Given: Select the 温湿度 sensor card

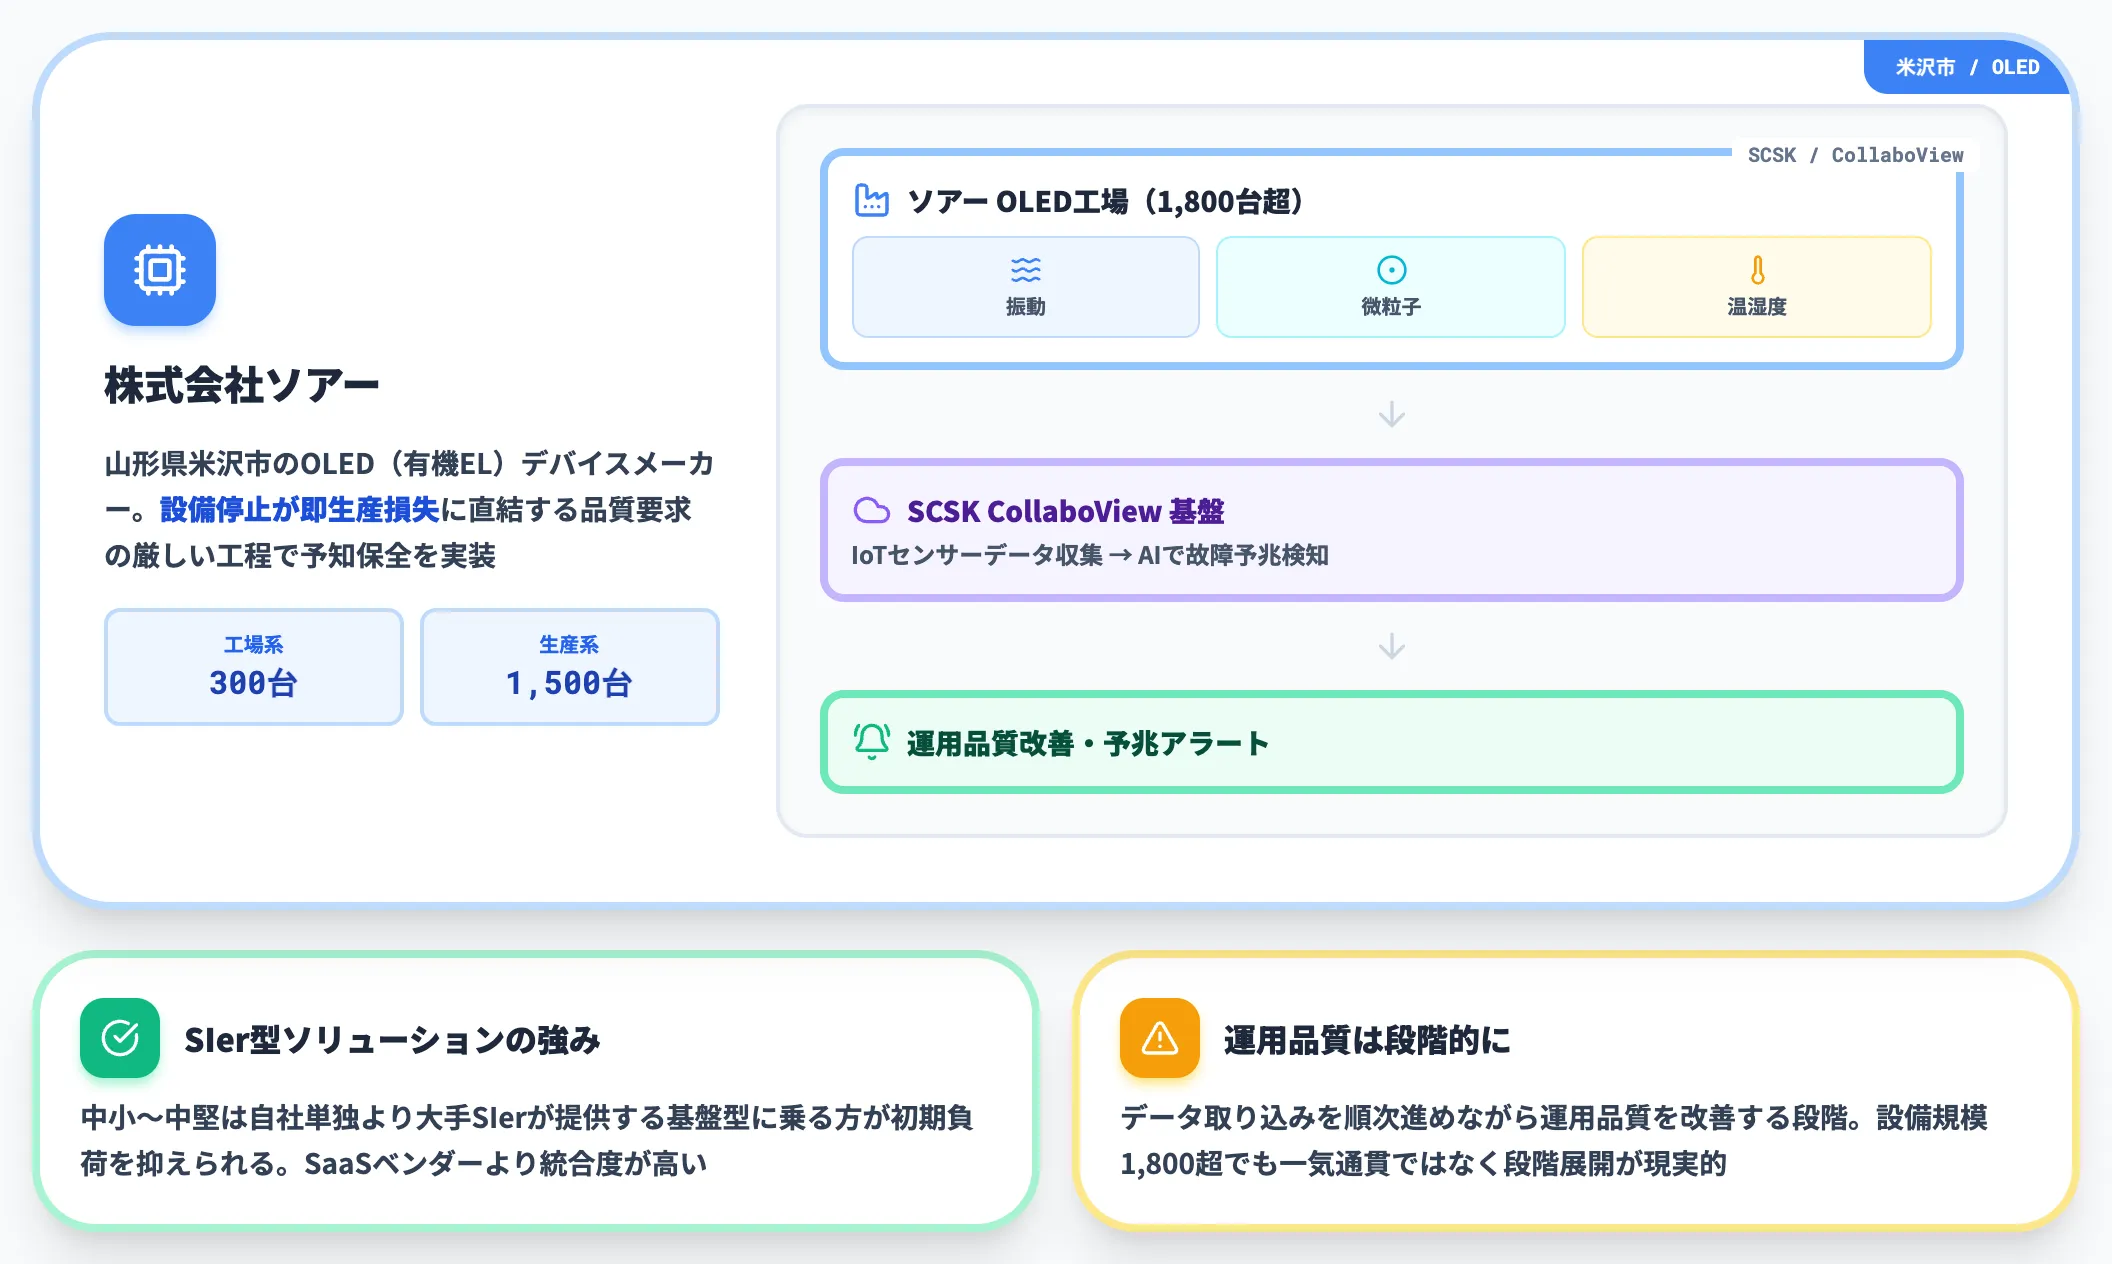Looking at the screenshot, I should (1757, 287).
